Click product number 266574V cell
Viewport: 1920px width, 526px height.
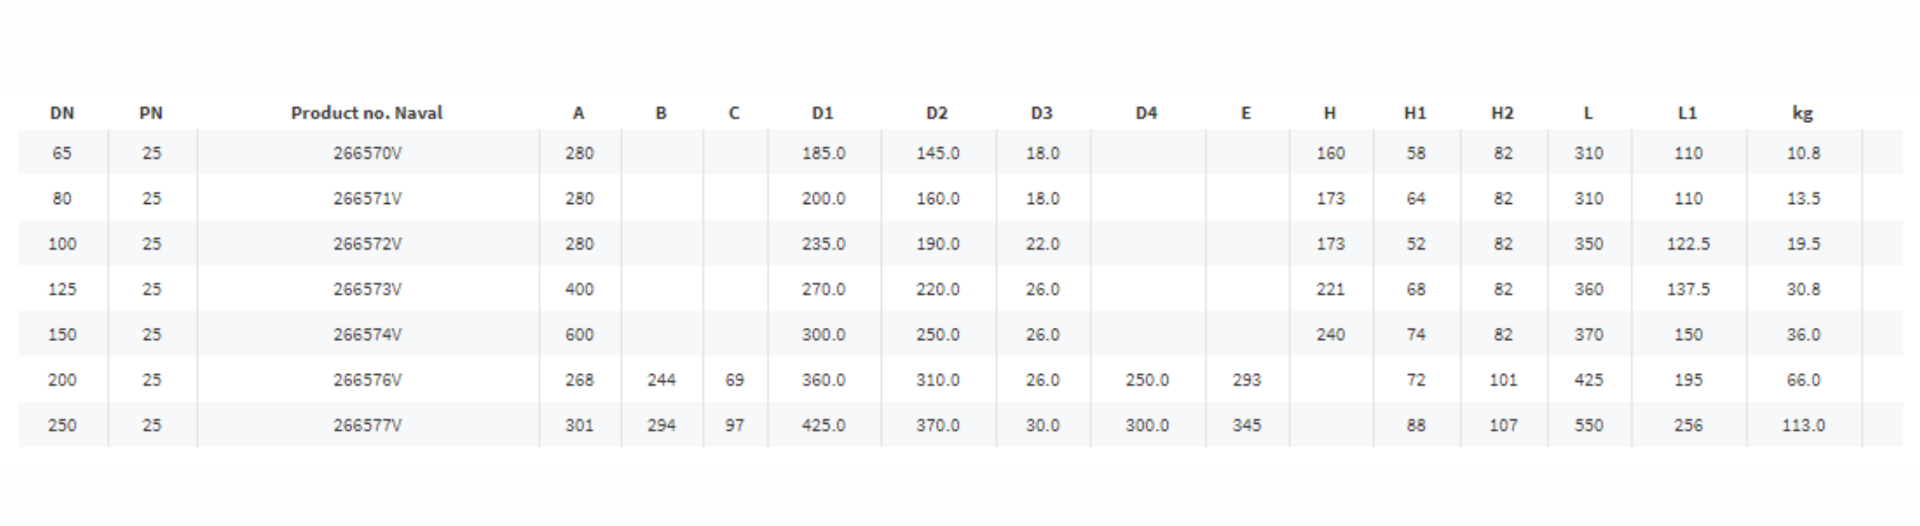(367, 335)
